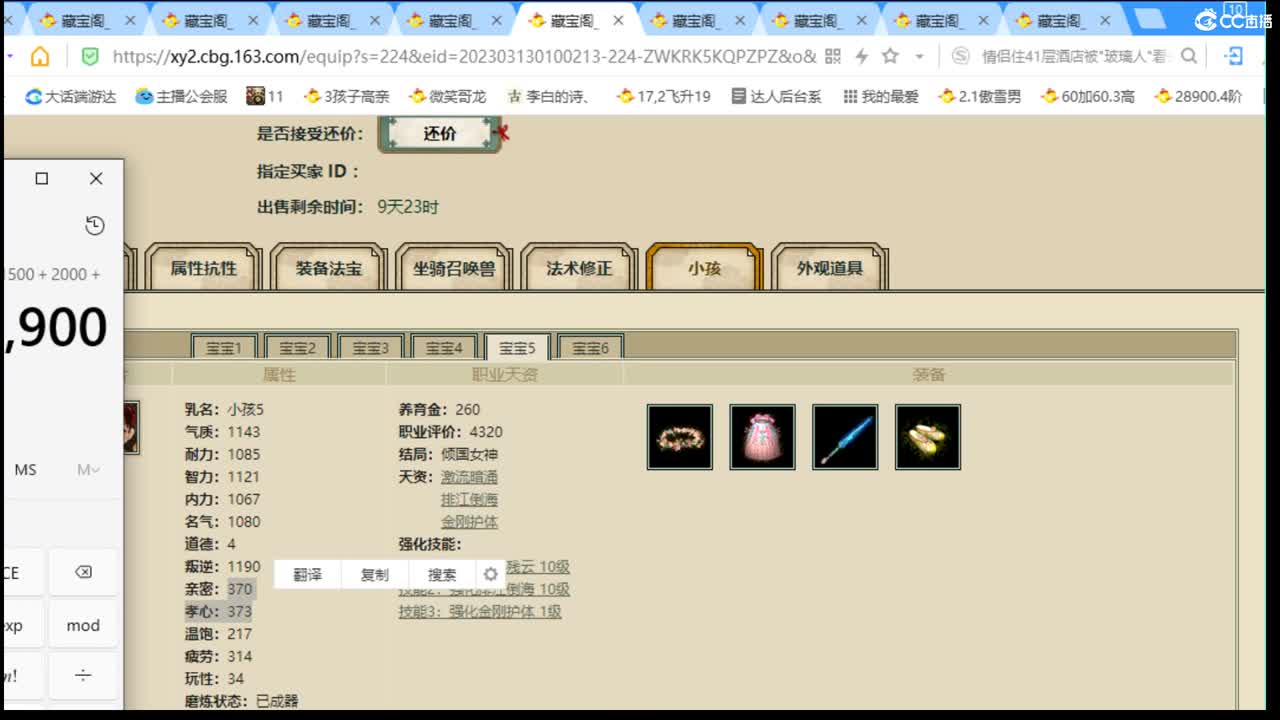Click the green security icon before the URL
Viewport: 1280px width, 720px height.
click(91, 57)
